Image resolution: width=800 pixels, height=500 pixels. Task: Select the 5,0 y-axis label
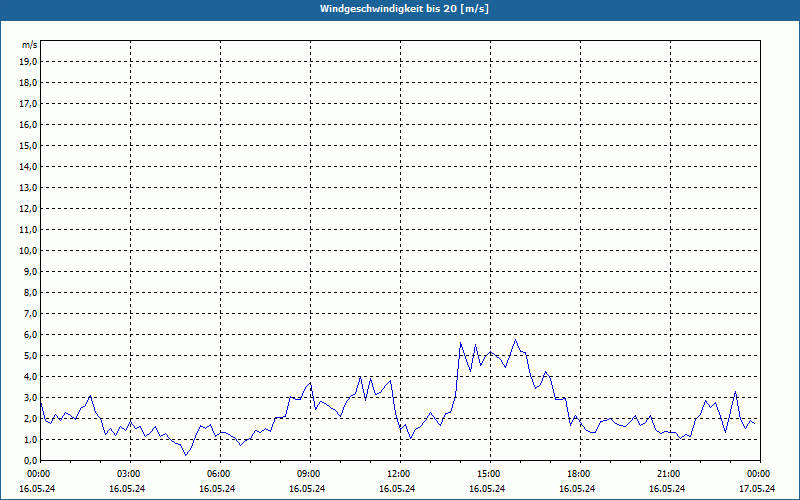pos(31,355)
